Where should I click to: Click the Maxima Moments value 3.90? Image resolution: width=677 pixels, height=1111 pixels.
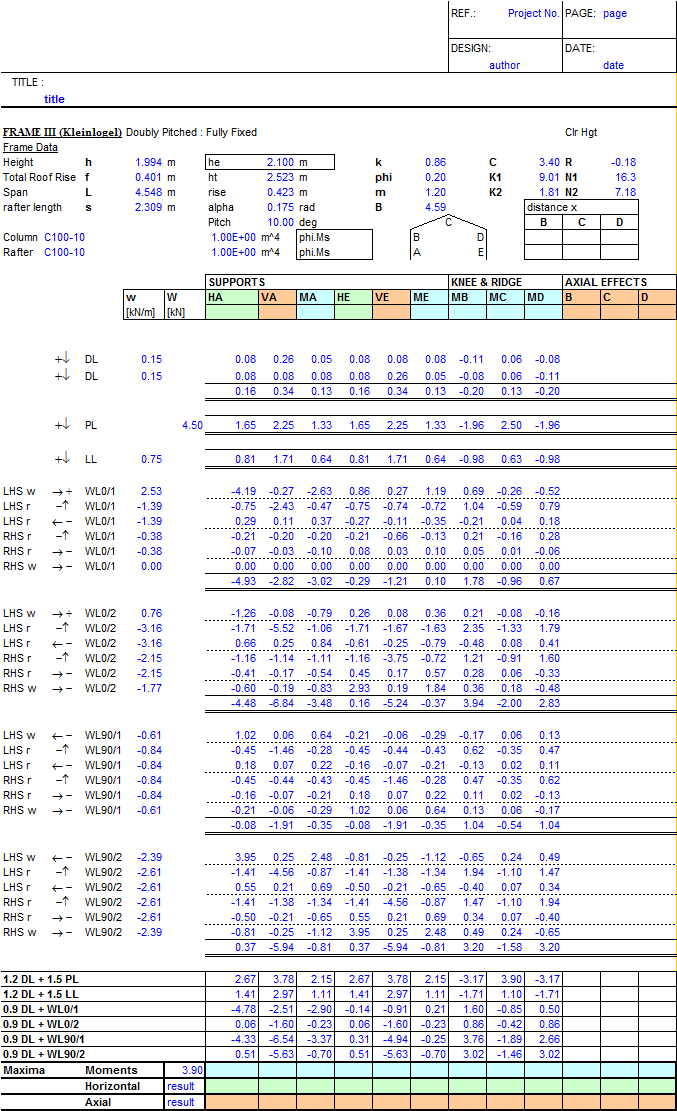[188, 1070]
